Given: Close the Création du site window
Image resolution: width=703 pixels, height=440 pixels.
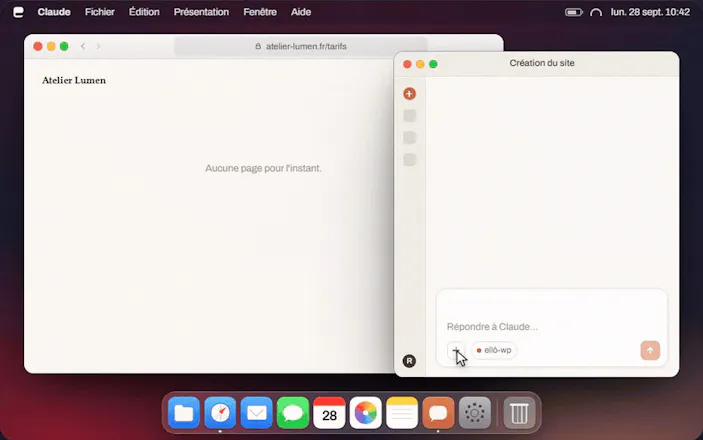Looking at the screenshot, I should coord(407,64).
